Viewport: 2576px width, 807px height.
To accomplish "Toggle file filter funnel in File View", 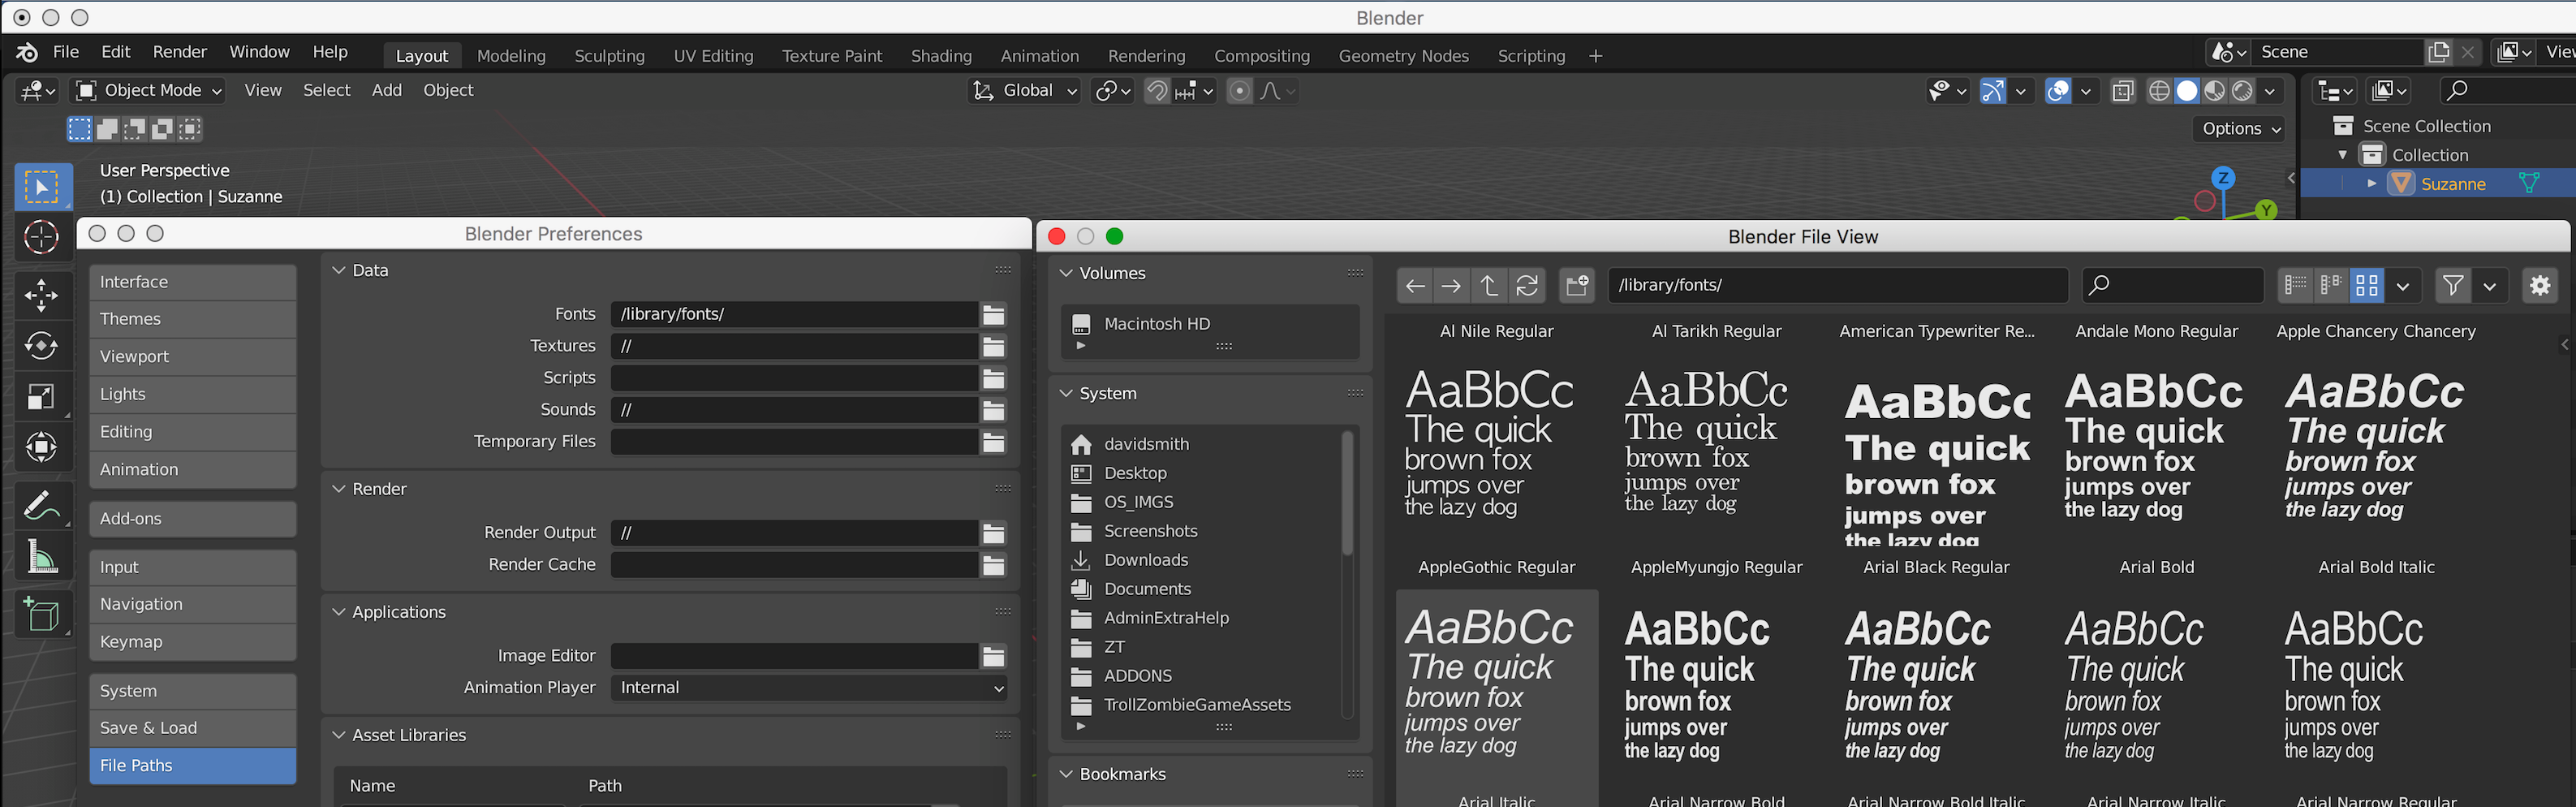I will point(2453,286).
